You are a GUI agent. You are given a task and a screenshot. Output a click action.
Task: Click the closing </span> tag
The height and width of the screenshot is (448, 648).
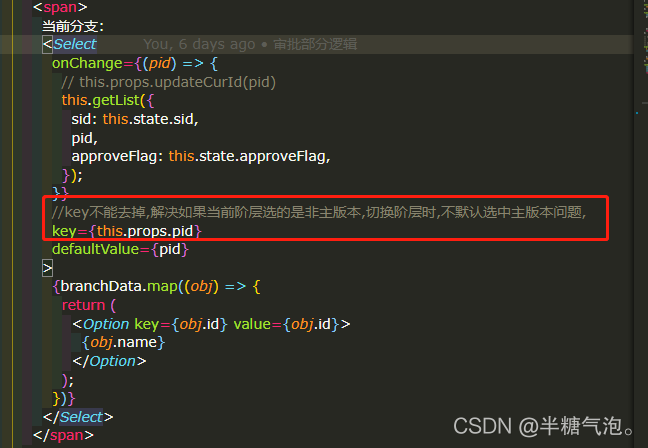coord(63,435)
